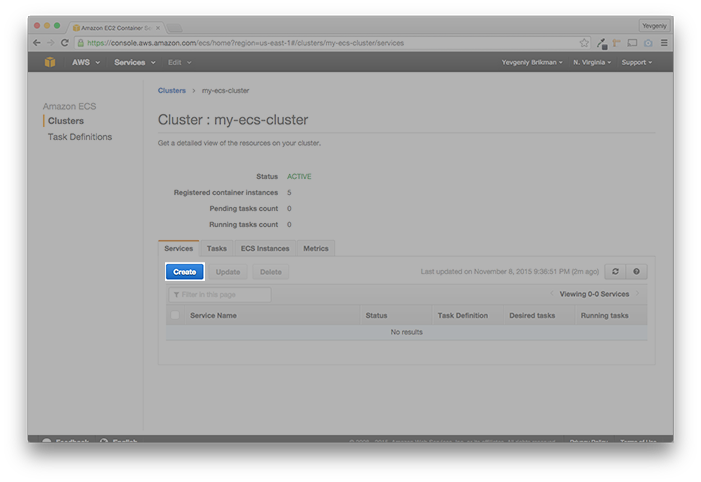Open the help question mark icon
701x482 pixels.
[637, 271]
